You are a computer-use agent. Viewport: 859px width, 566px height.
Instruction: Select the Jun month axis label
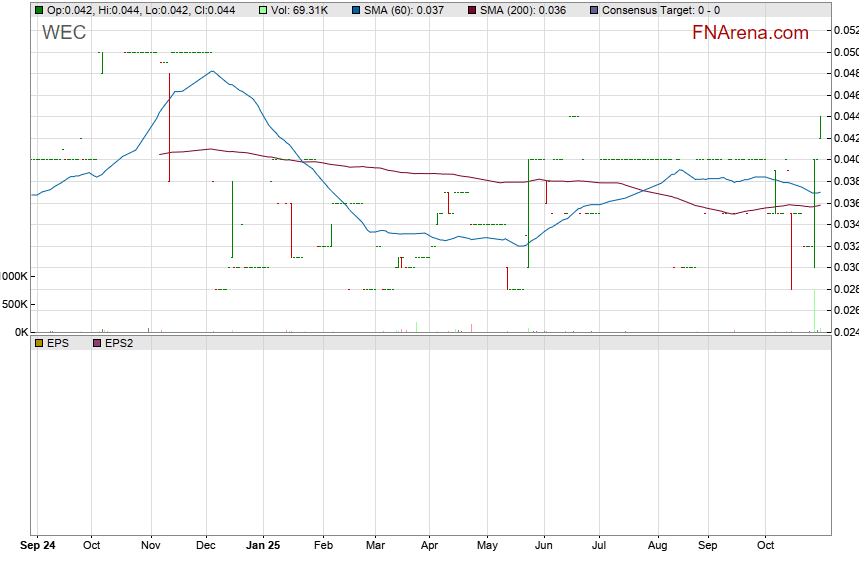(x=545, y=547)
